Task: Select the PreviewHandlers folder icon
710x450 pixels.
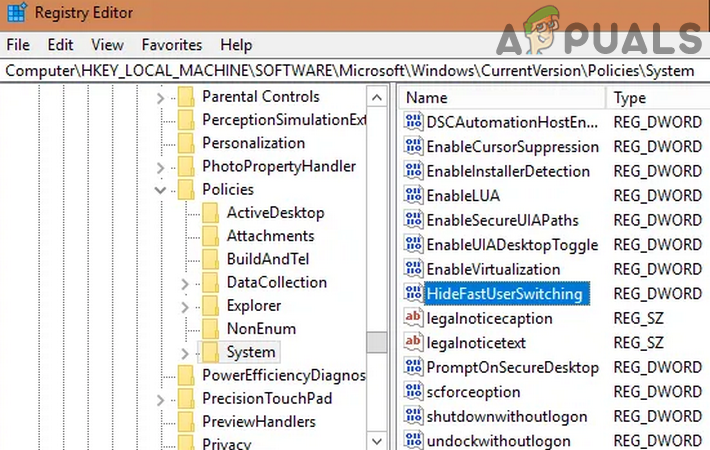Action: [186, 421]
